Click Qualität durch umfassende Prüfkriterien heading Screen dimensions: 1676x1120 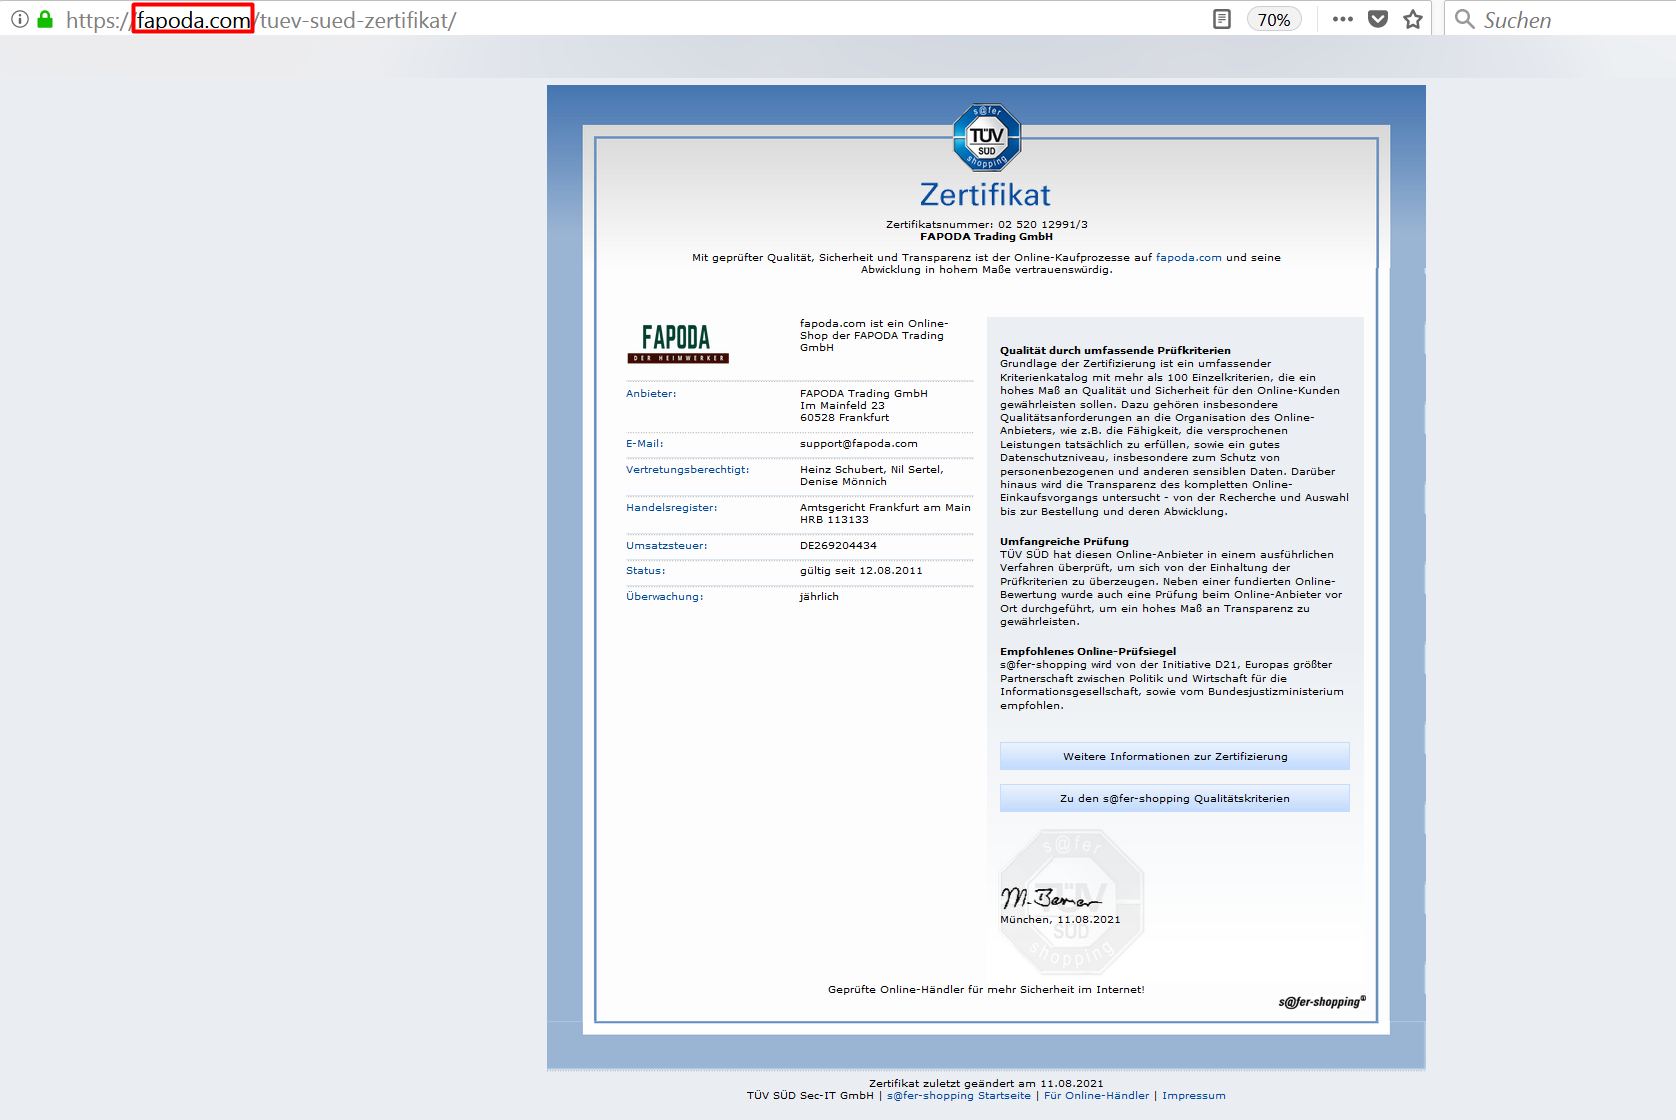[1115, 351]
